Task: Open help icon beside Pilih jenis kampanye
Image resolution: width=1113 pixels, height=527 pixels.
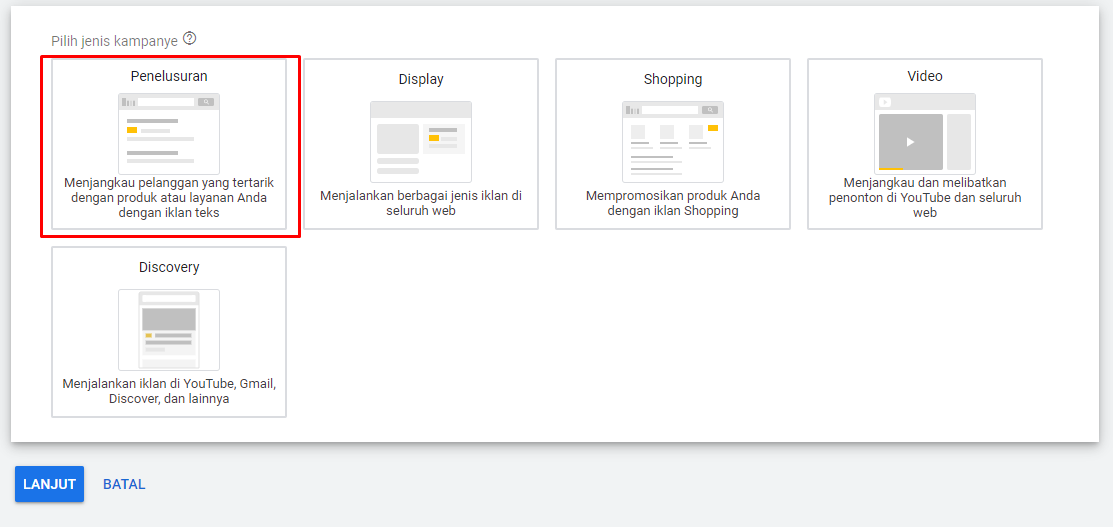Action: tap(189, 38)
